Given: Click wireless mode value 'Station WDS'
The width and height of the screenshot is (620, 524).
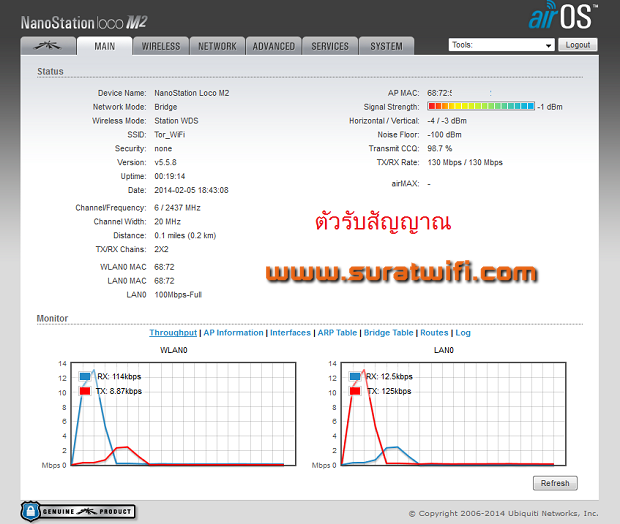Looking at the screenshot, I should 176,121.
